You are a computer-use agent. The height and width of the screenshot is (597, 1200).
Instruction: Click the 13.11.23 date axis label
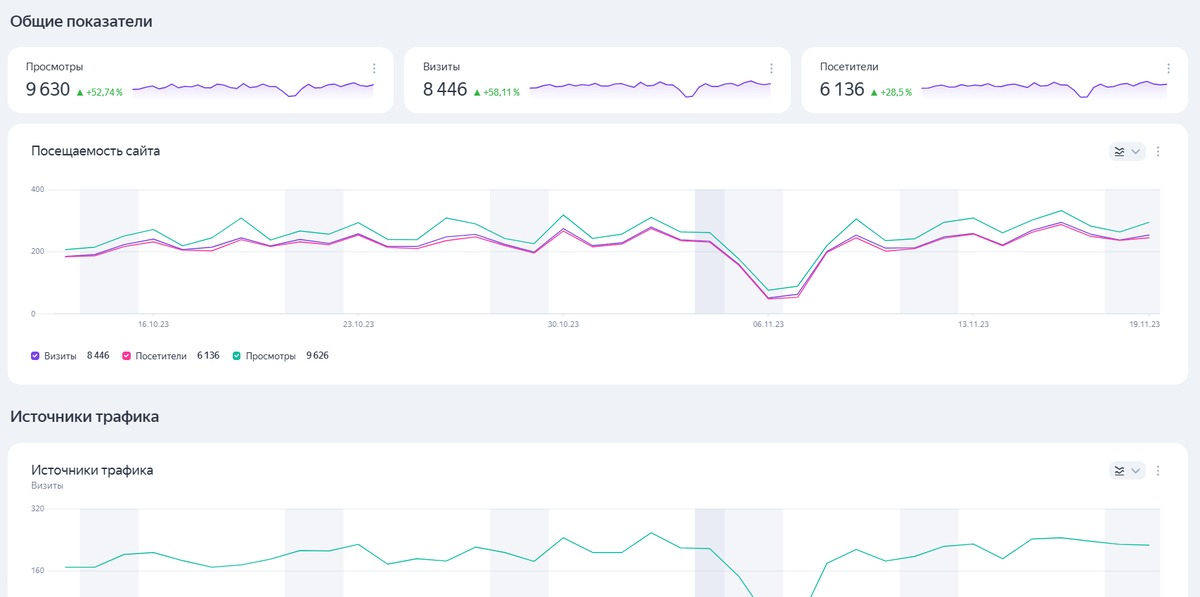(973, 324)
